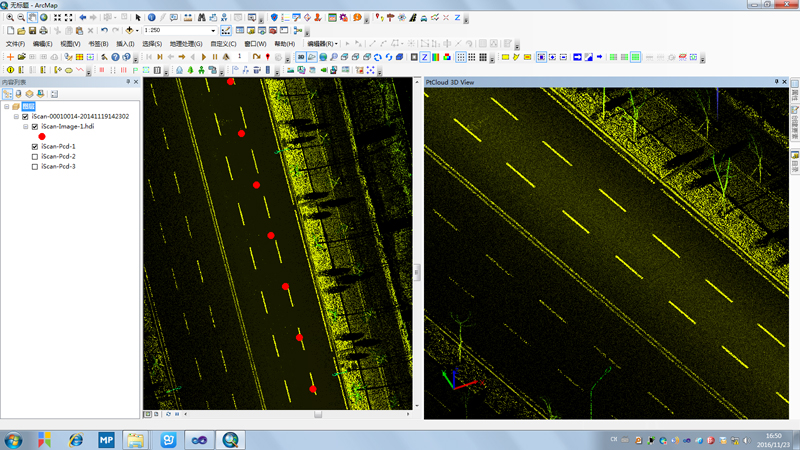Open Internet Explorer from the taskbar
This screenshot has width=800, height=450.
(x=75, y=440)
